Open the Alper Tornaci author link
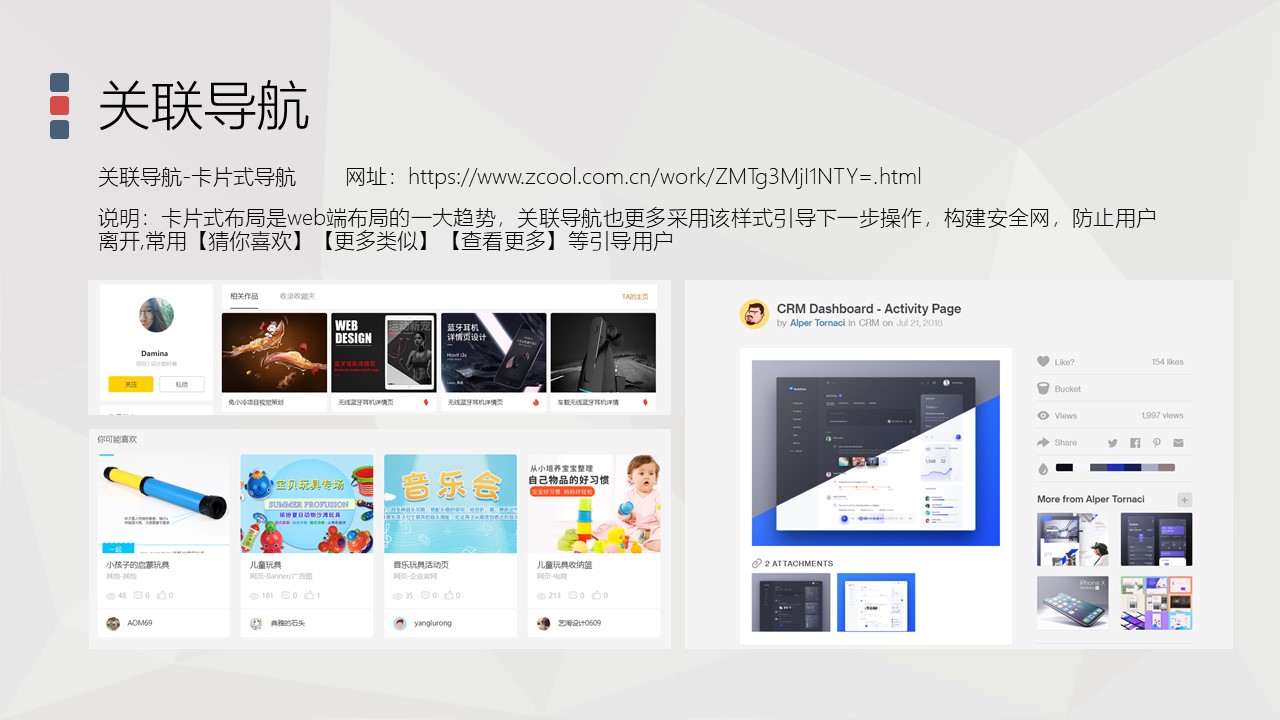Screen dimensions: 1280x720 [x=817, y=323]
